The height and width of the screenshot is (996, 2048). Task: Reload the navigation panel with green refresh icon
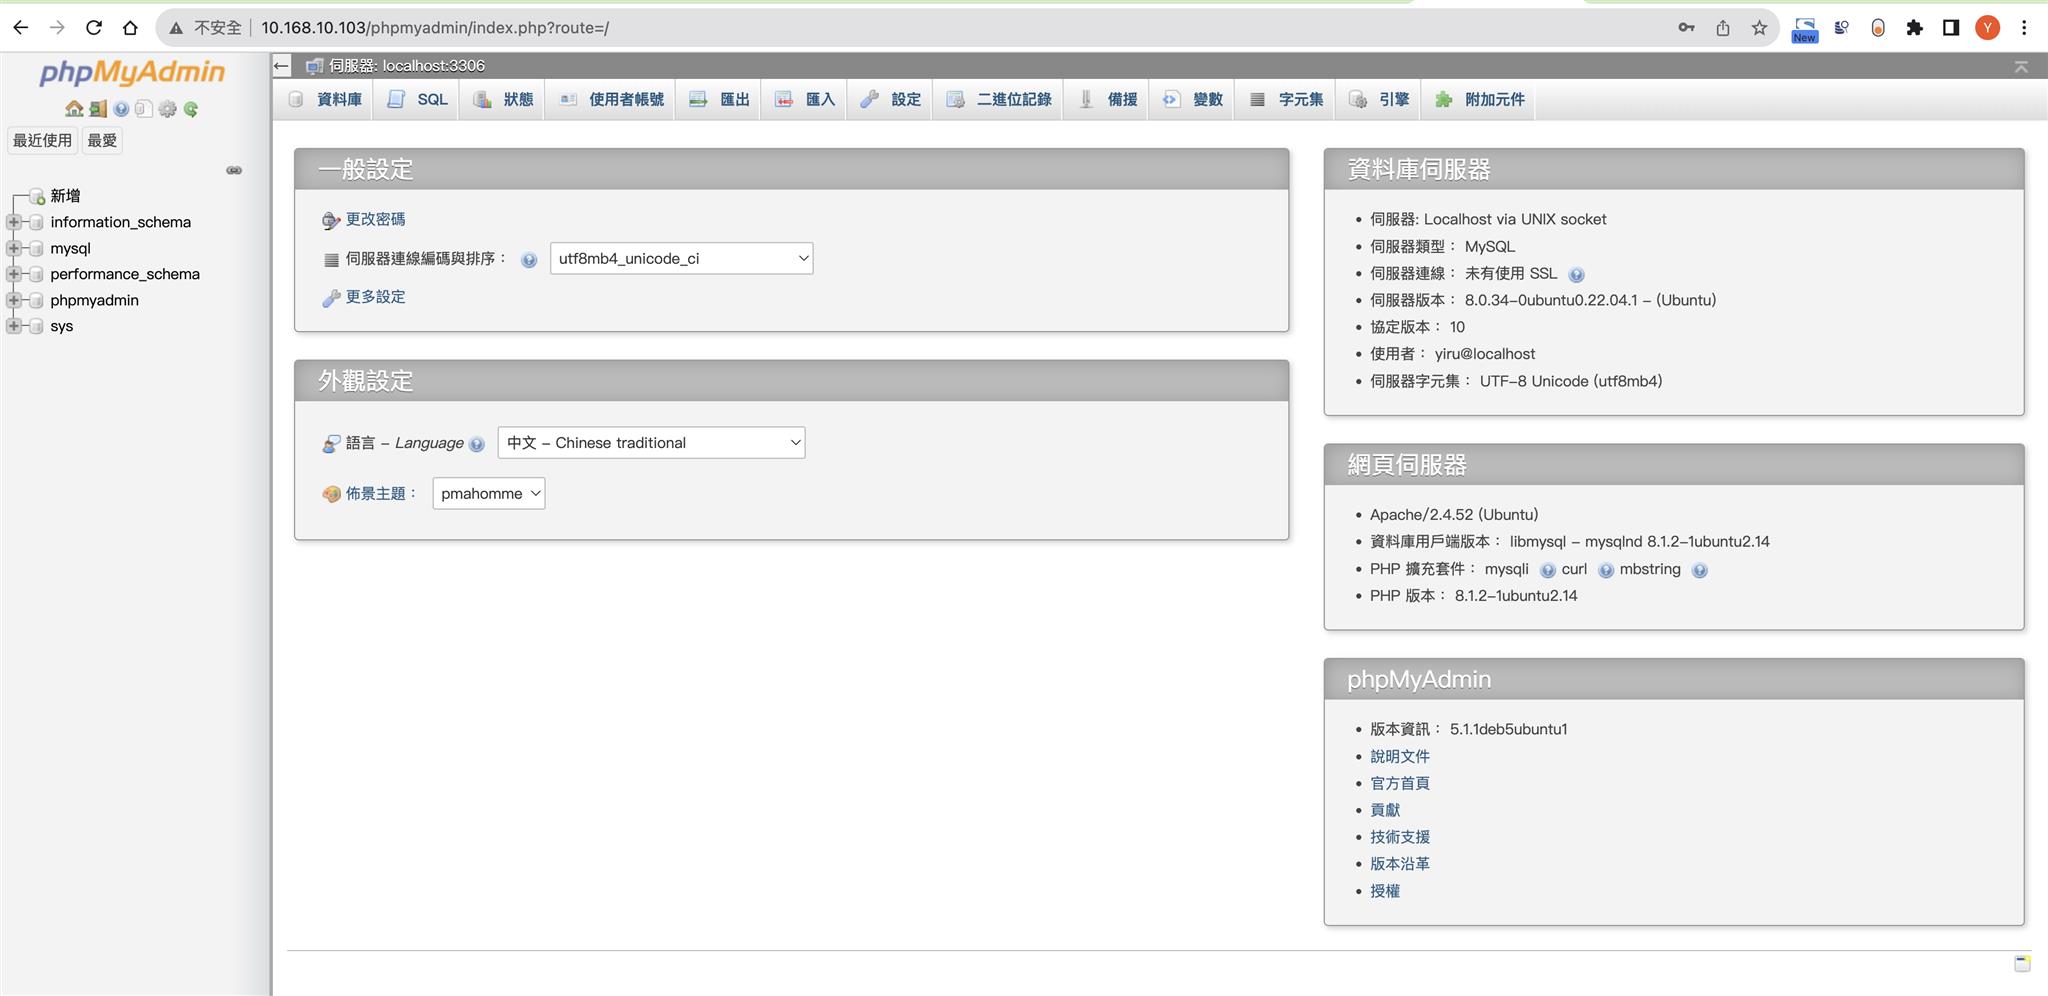190,109
